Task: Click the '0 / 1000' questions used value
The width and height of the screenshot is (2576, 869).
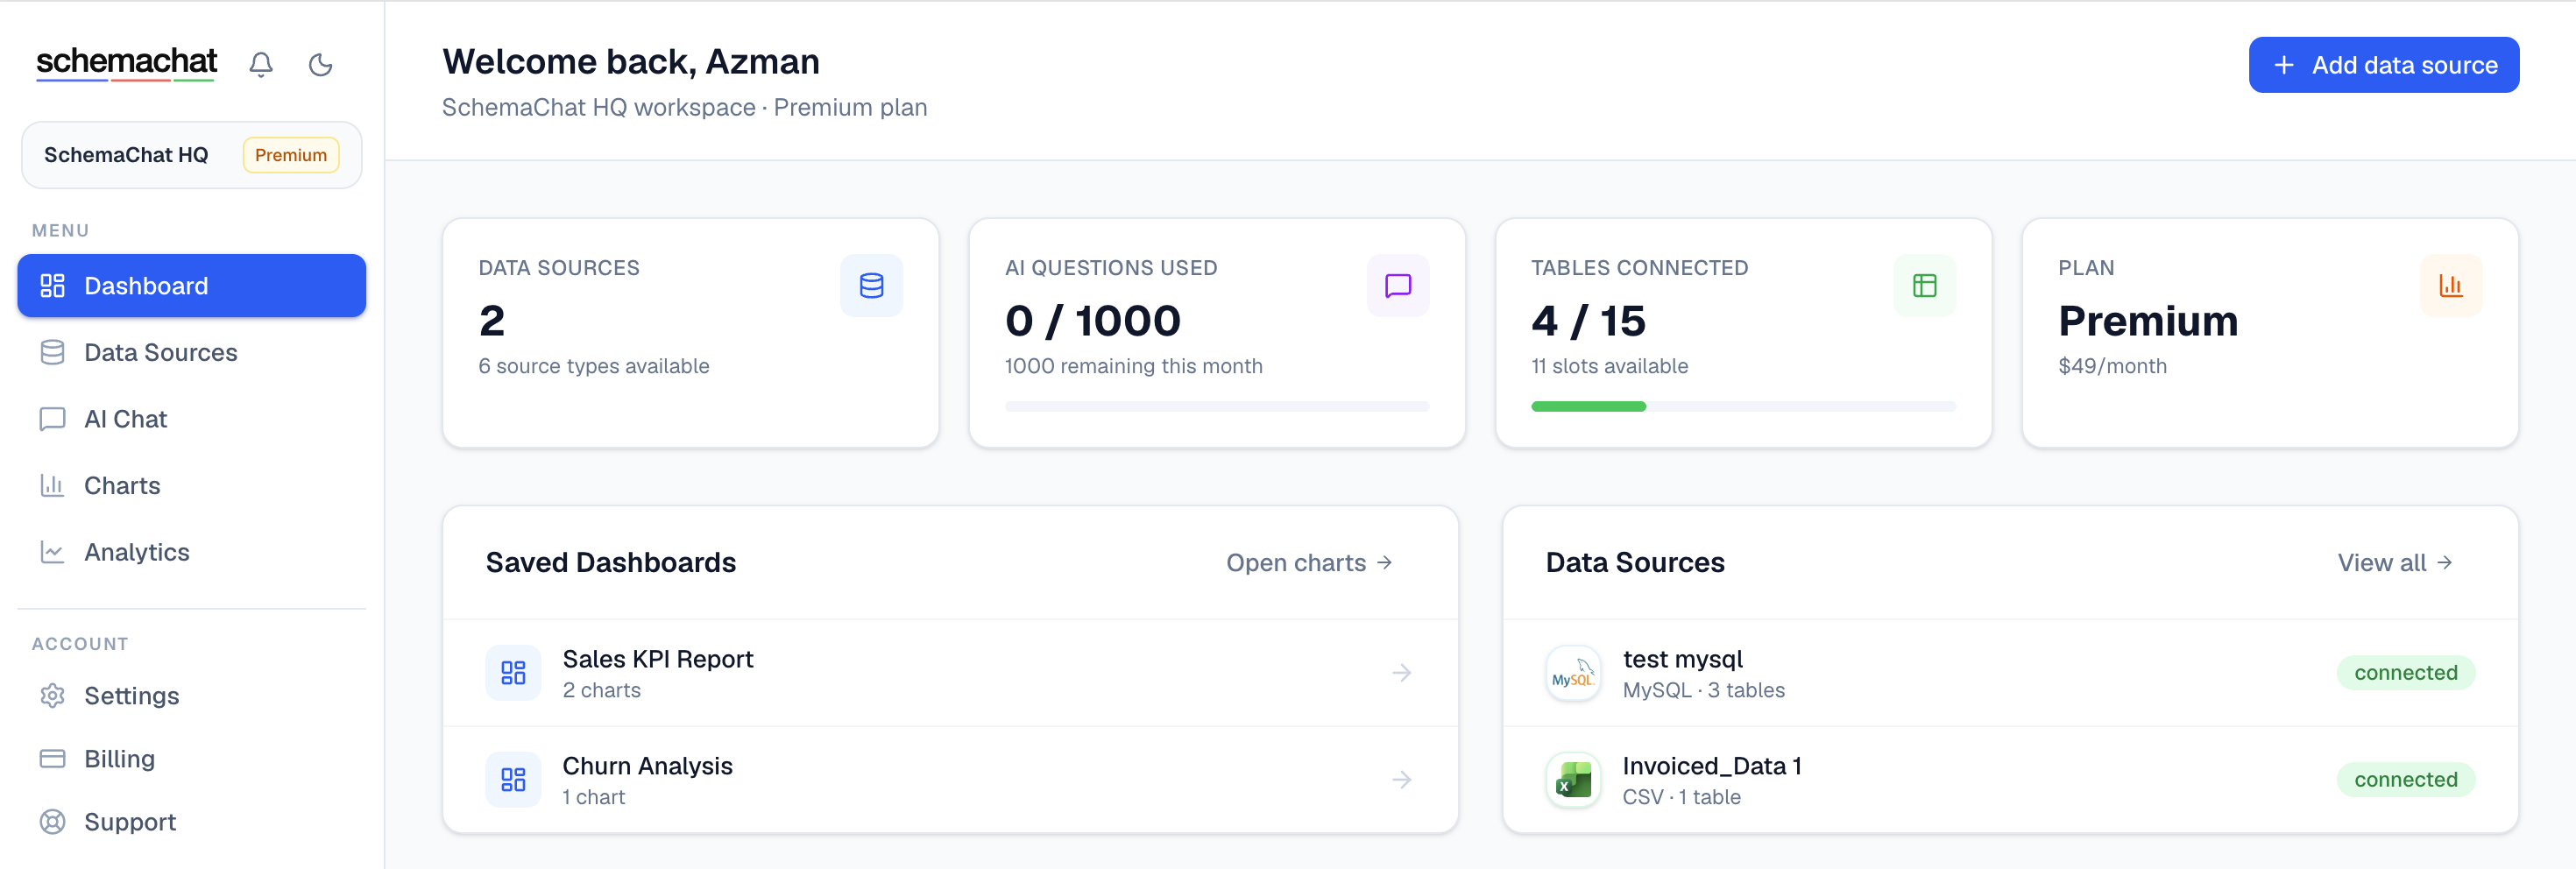Action: pyautogui.click(x=1092, y=321)
